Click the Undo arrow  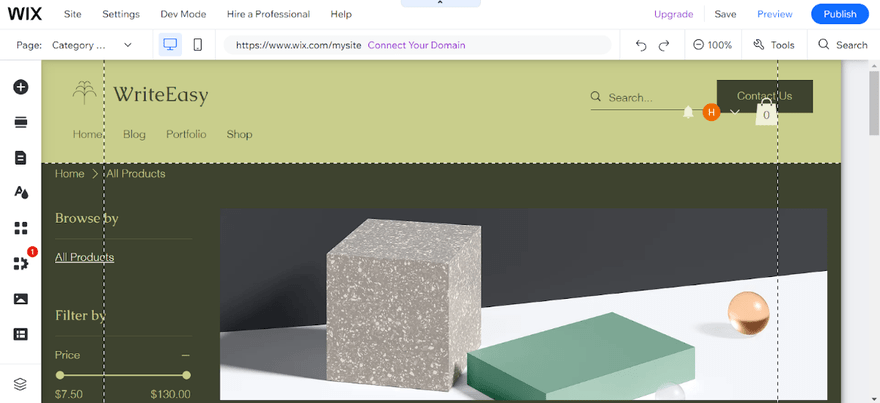[x=641, y=45]
